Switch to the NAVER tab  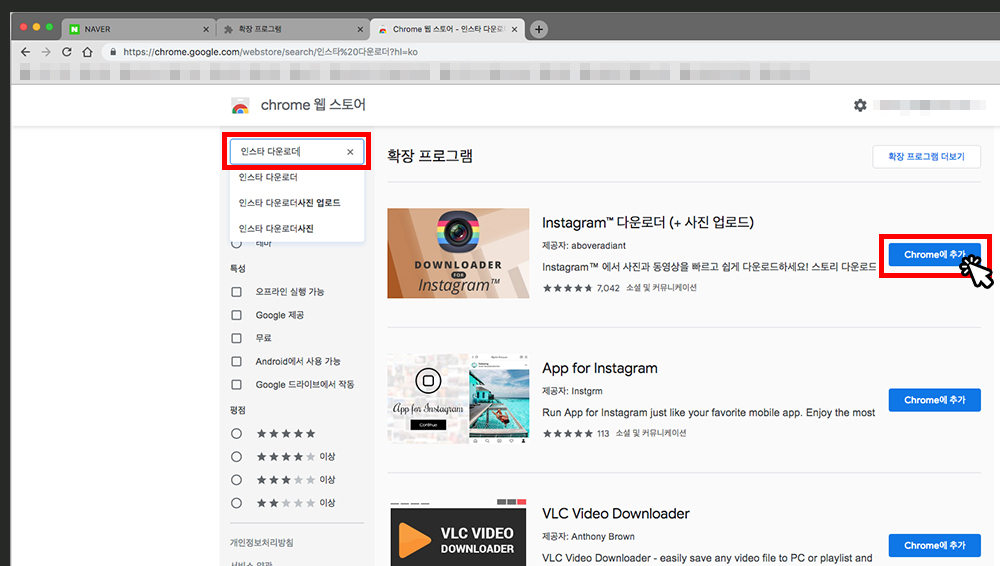tap(138, 29)
